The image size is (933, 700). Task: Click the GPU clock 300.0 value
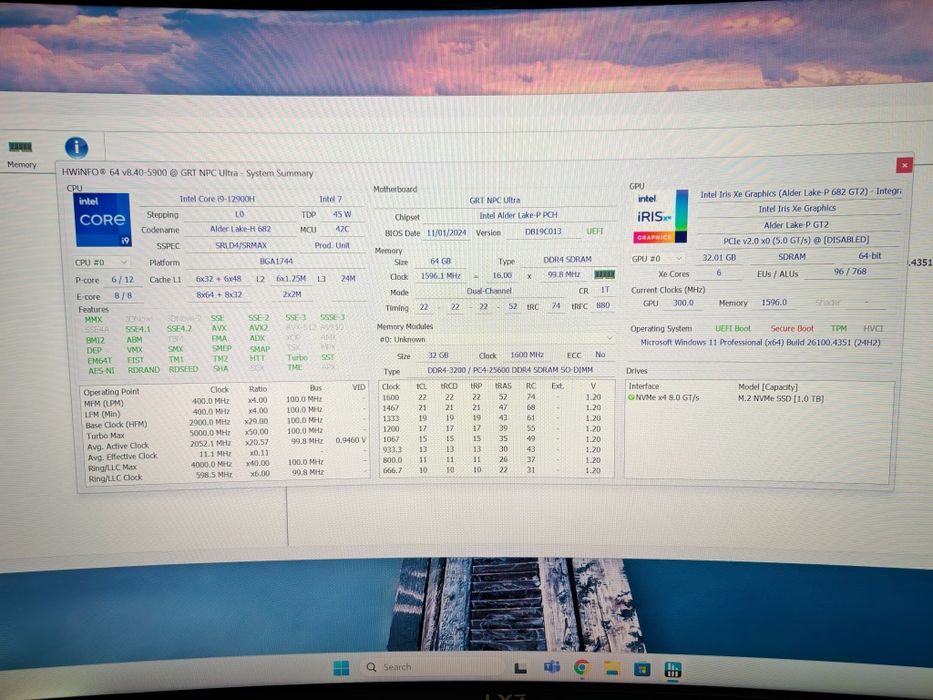(x=683, y=302)
